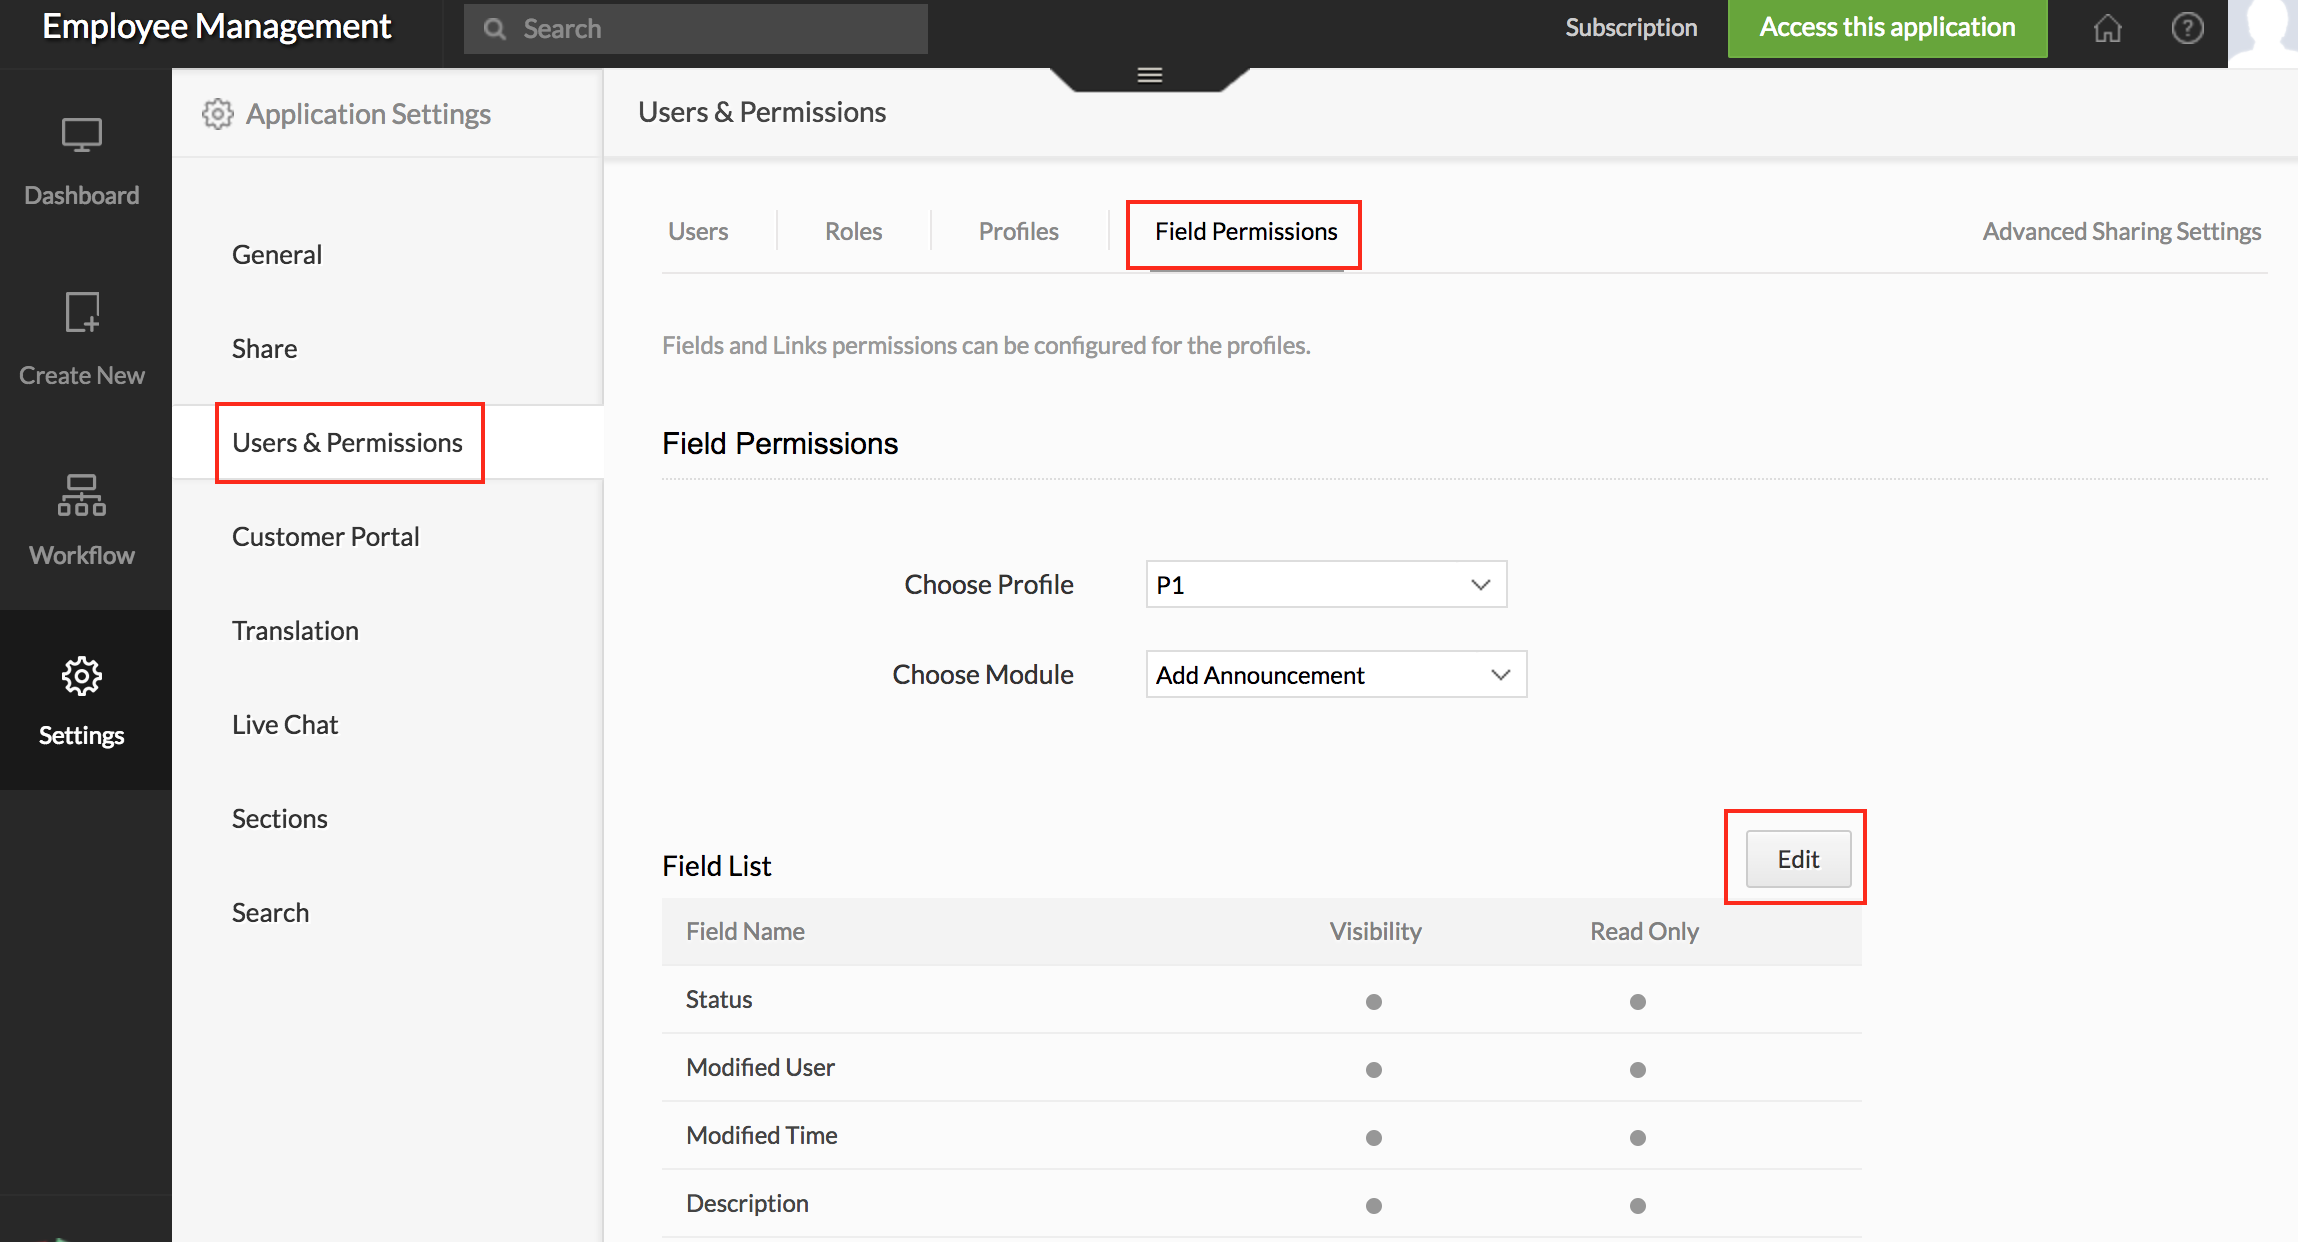Toggle visibility dot for the Status field
2298x1242 pixels.
tap(1374, 1000)
